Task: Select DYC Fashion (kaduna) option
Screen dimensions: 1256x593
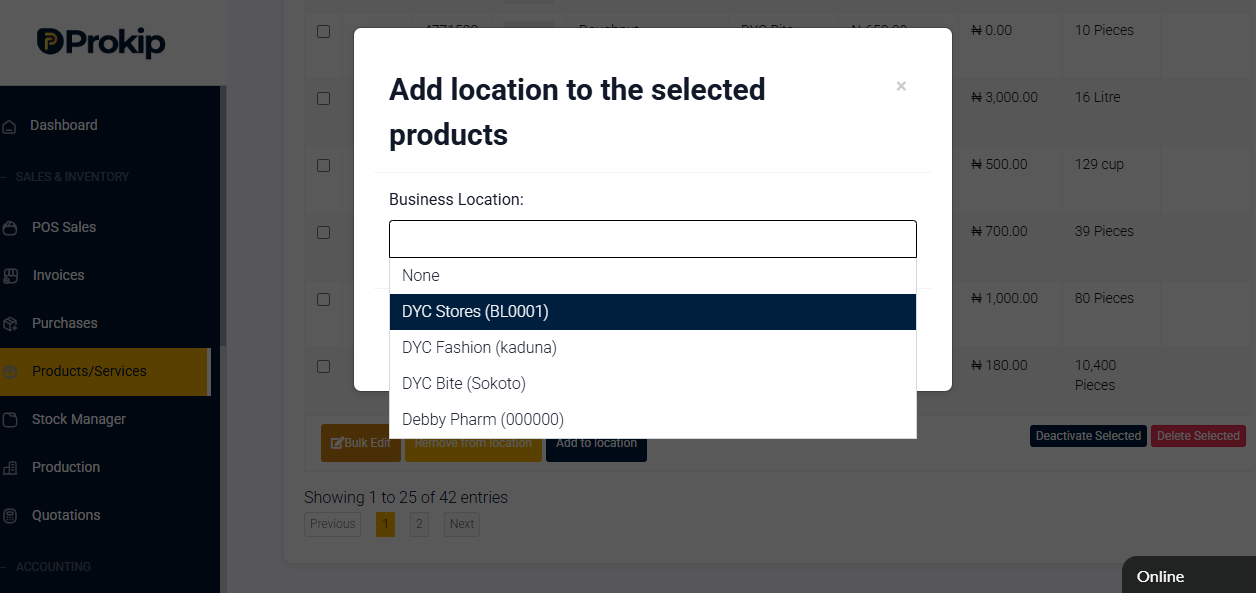Action: [653, 347]
